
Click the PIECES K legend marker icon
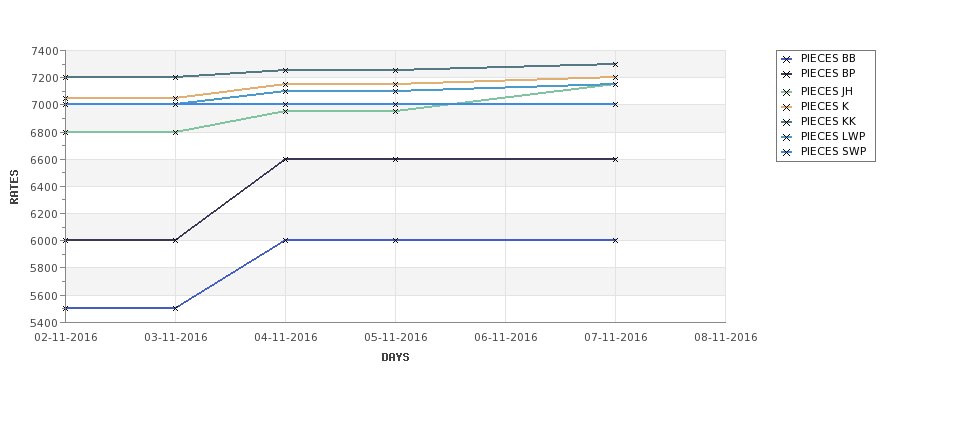tap(787, 108)
